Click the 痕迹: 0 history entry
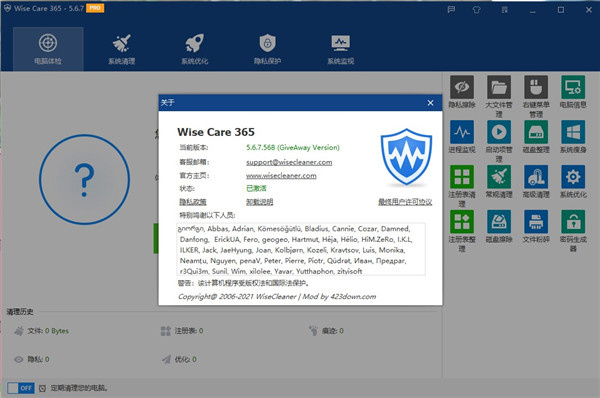This screenshot has height=398, width=600. pos(326,331)
